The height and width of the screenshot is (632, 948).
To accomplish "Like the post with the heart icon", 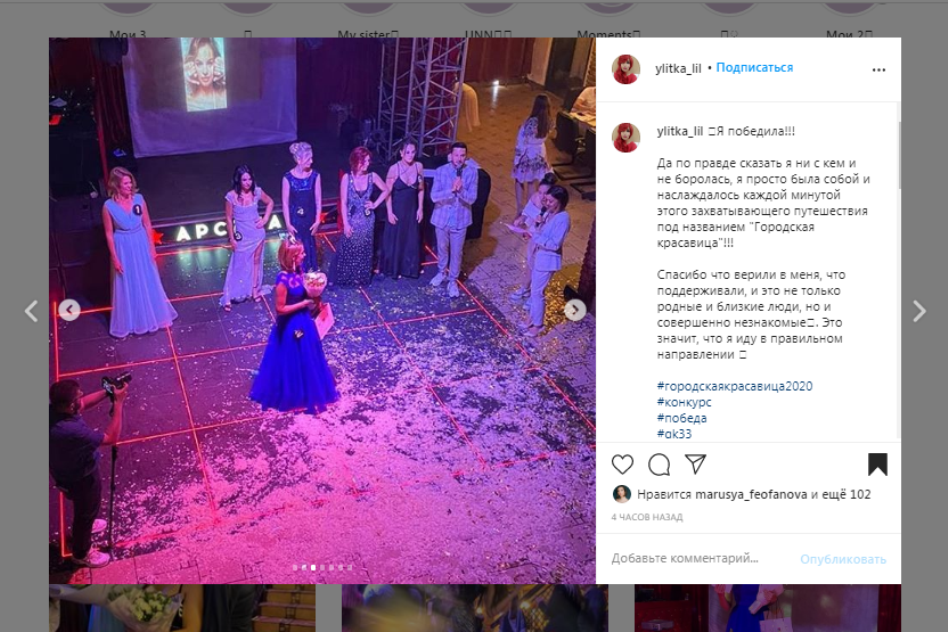I will [622, 464].
